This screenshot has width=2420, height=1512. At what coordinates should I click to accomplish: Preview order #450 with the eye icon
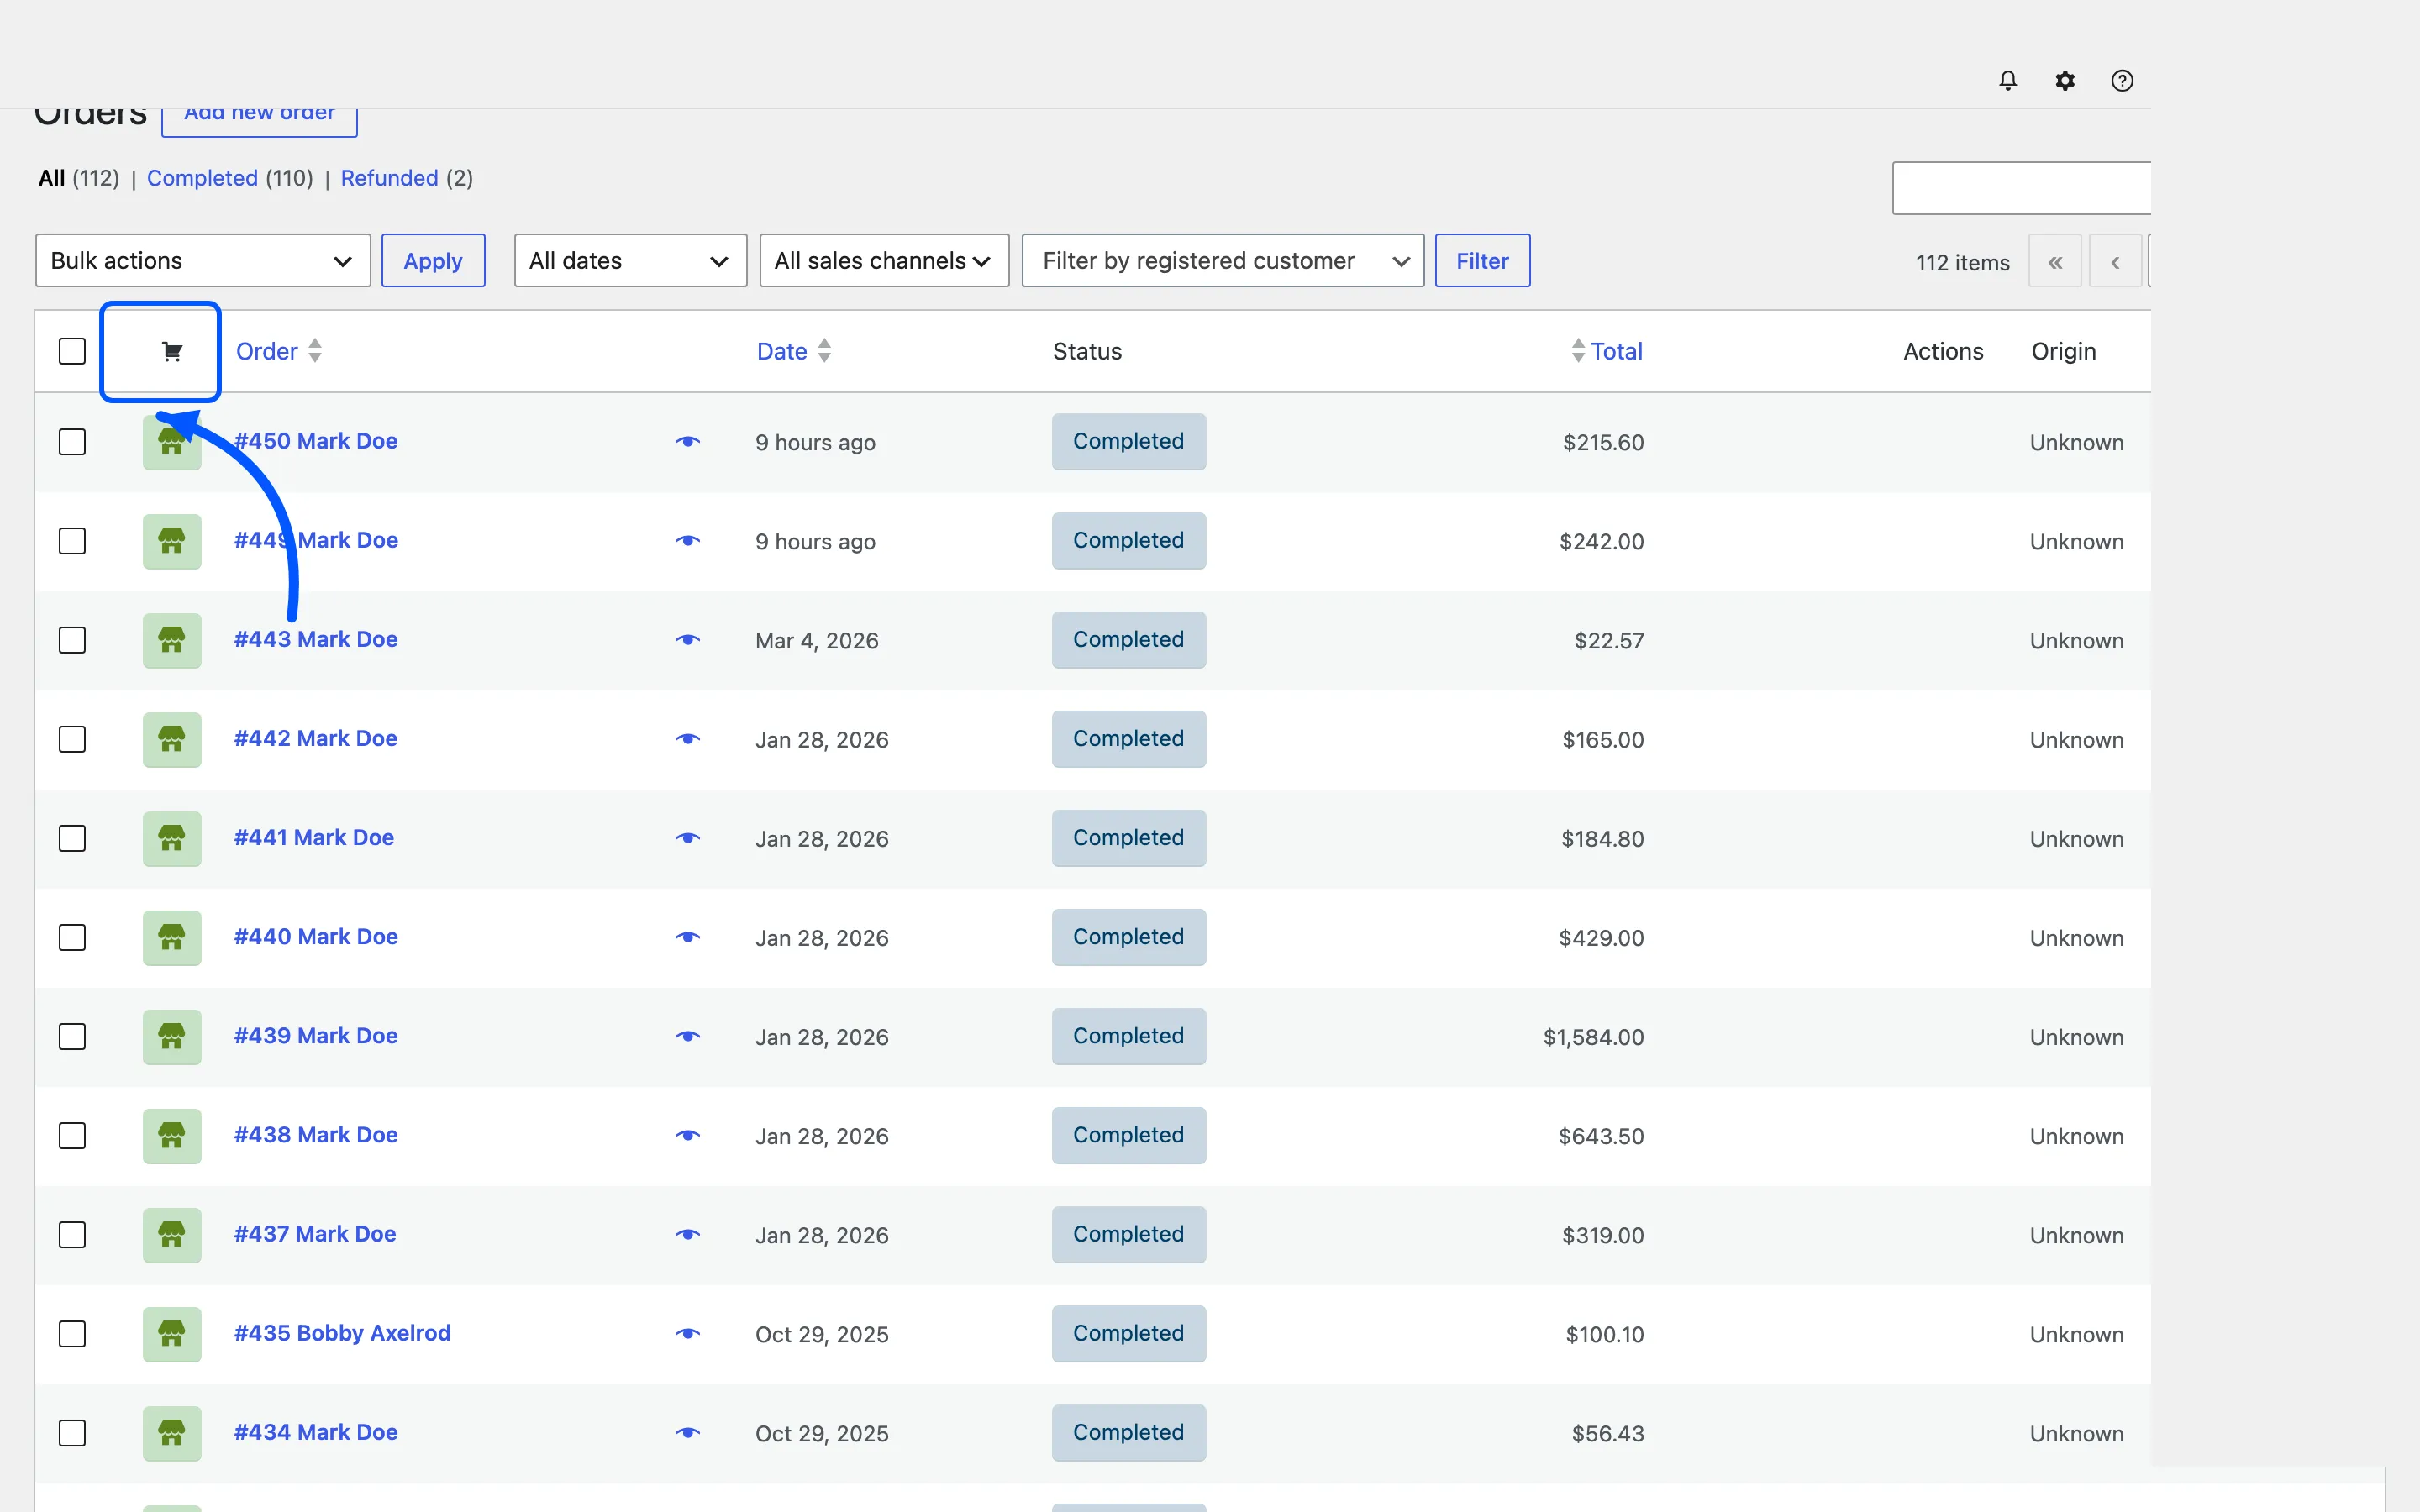(688, 441)
